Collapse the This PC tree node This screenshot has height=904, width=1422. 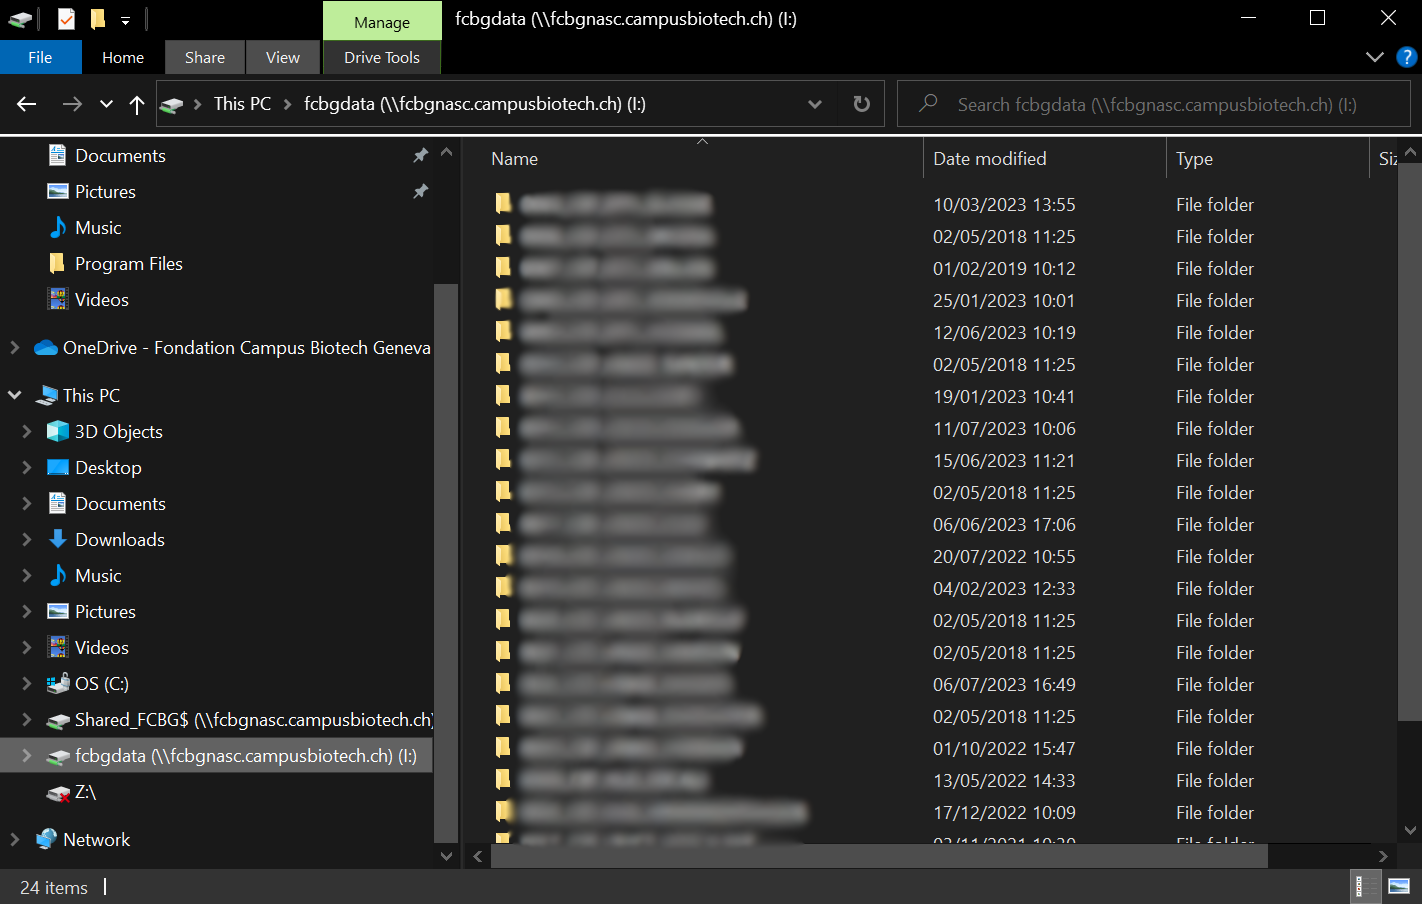(14, 395)
